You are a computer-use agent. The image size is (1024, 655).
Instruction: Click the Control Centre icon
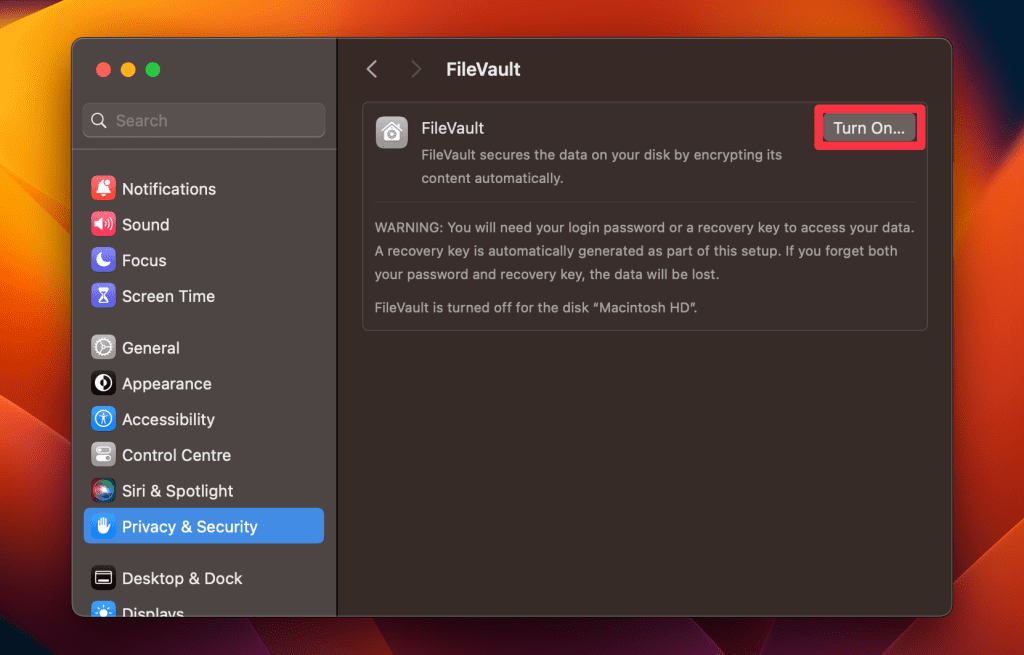tap(103, 455)
